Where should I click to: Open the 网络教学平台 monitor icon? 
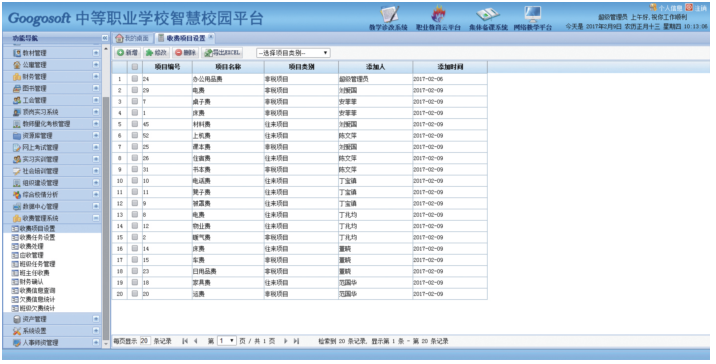coord(533,15)
